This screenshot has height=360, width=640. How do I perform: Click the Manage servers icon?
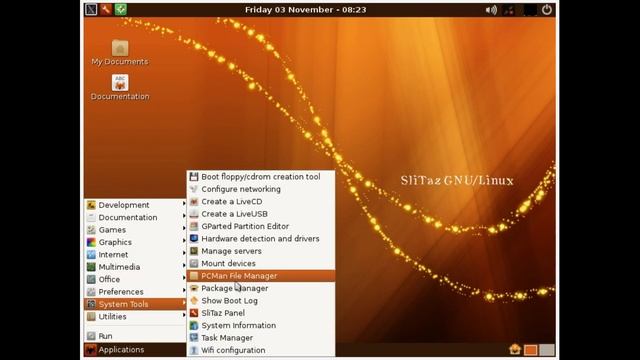click(194, 251)
